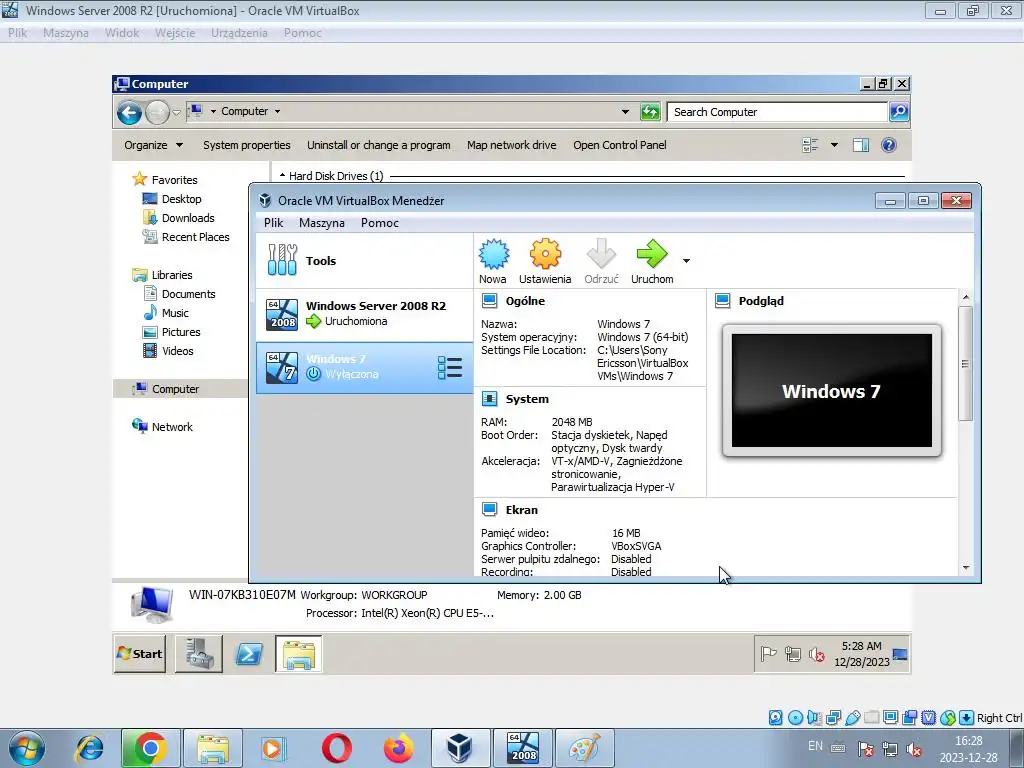Open Internet Explorer from host taskbar

89,748
